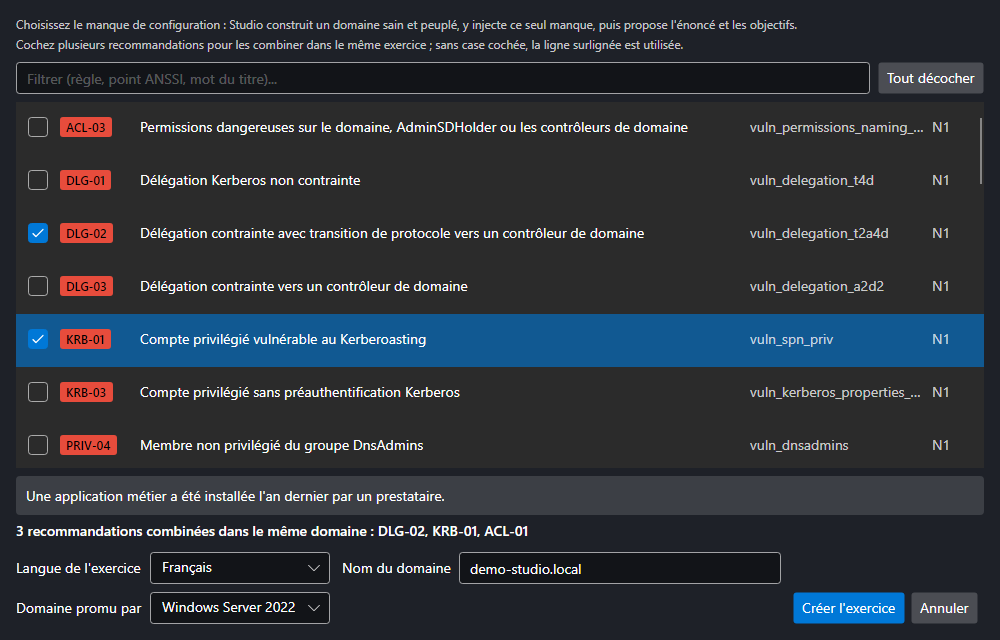Check the ACL-03 recommendation checkbox
The image size is (1000, 640).
[38, 127]
